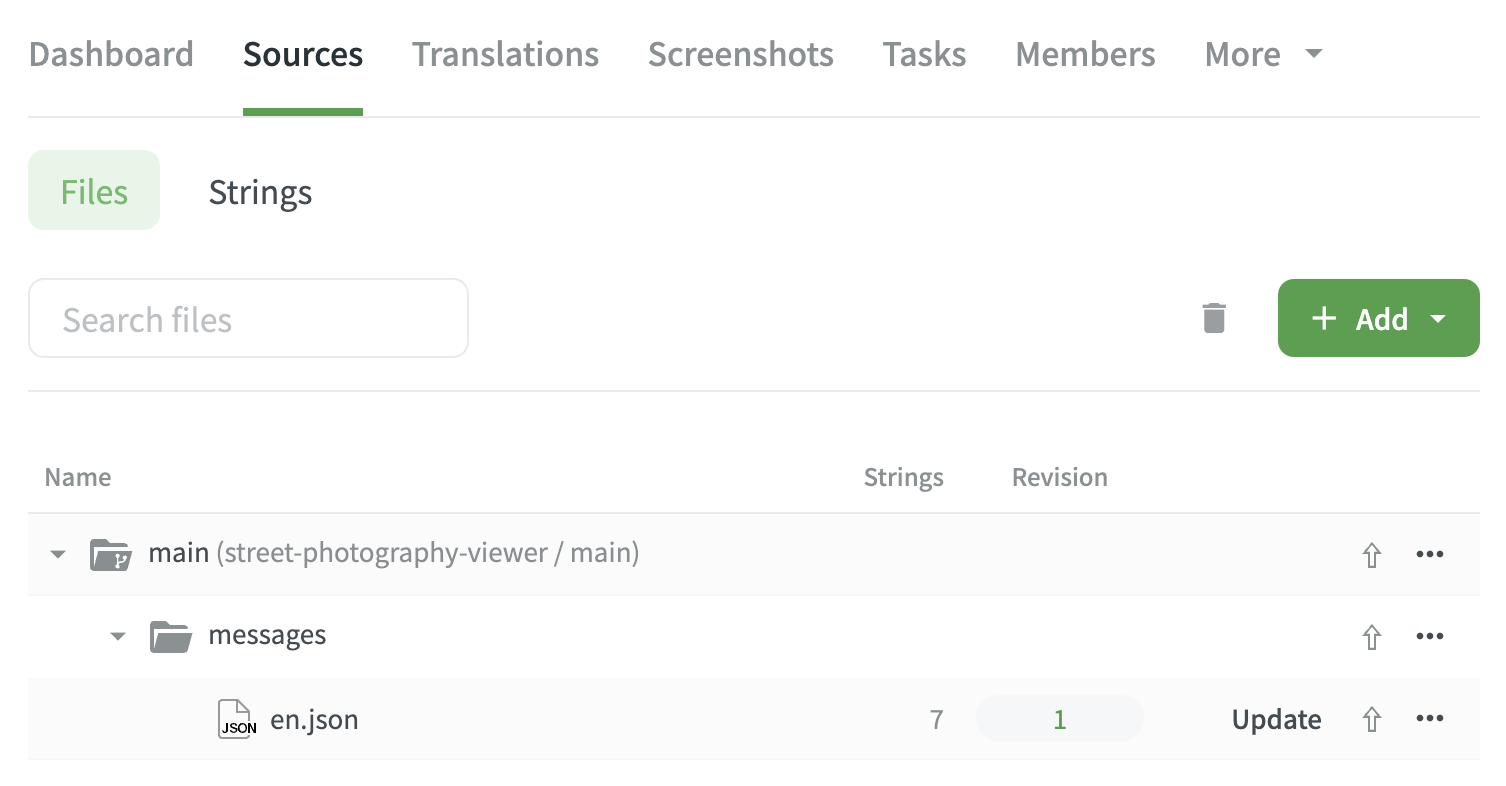Open the More menu

tap(1262, 55)
